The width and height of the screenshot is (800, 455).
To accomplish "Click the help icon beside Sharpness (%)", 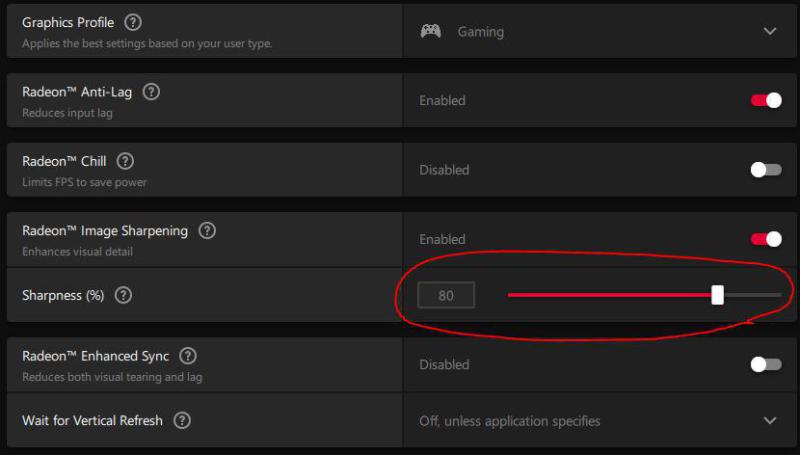I will click(123, 295).
